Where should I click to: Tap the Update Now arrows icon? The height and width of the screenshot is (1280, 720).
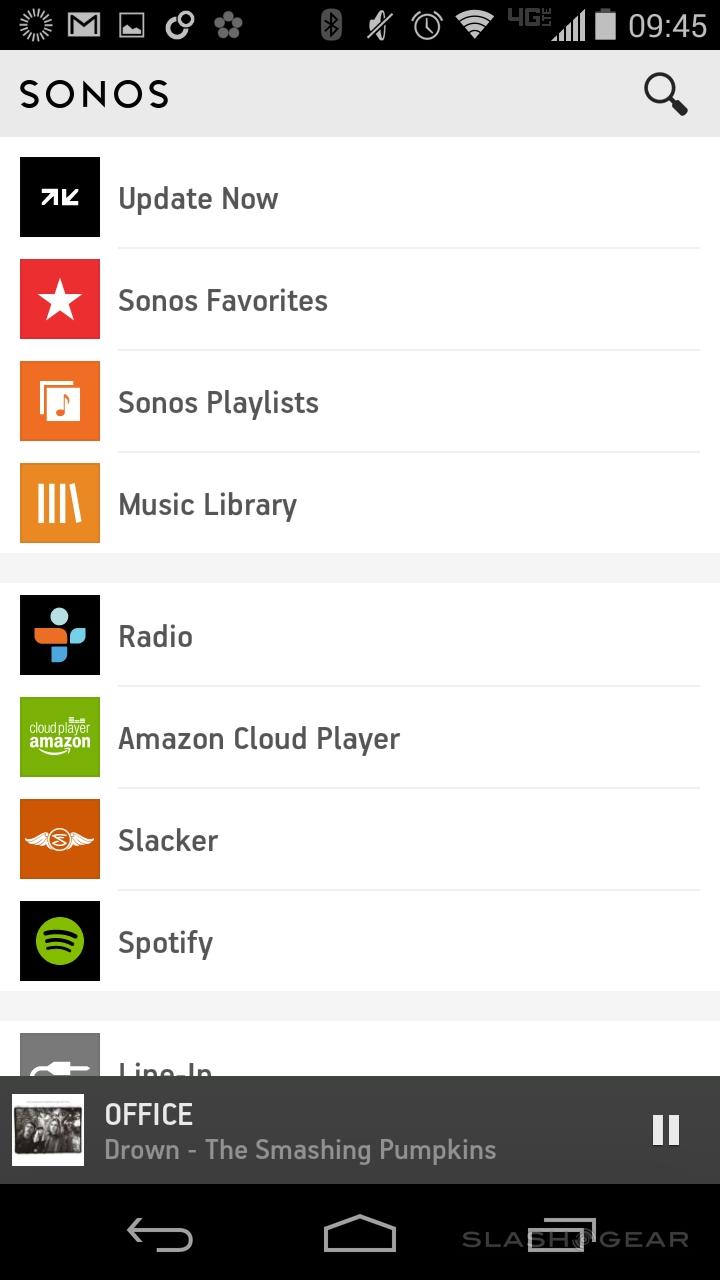[x=60, y=197]
